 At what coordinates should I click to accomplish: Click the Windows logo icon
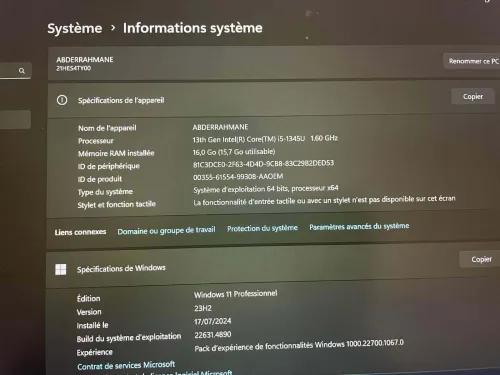(x=61, y=269)
